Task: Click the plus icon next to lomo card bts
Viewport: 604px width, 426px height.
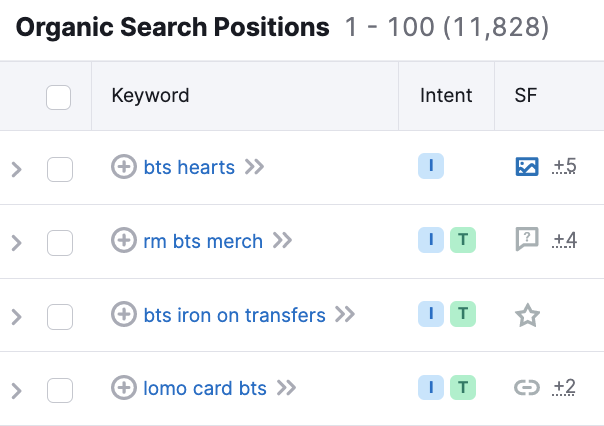Action: coord(123,388)
